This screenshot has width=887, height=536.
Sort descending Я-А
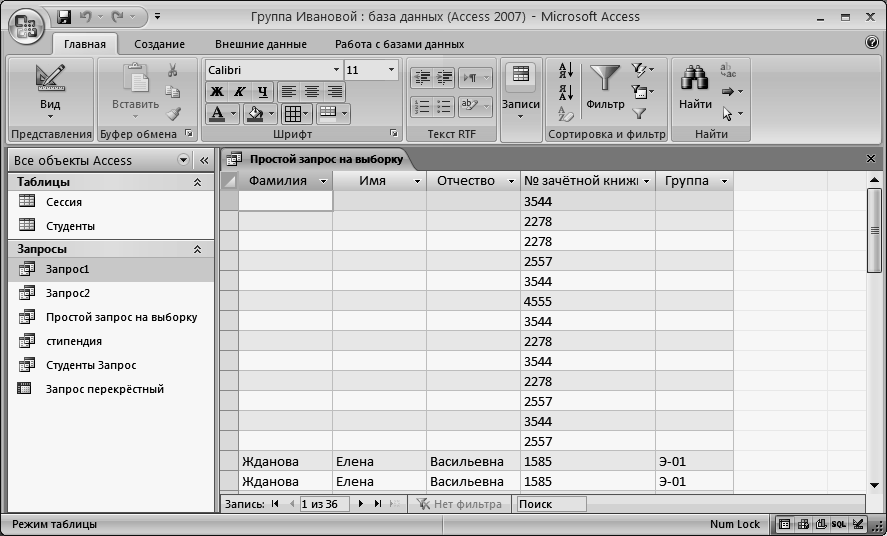coord(566,92)
